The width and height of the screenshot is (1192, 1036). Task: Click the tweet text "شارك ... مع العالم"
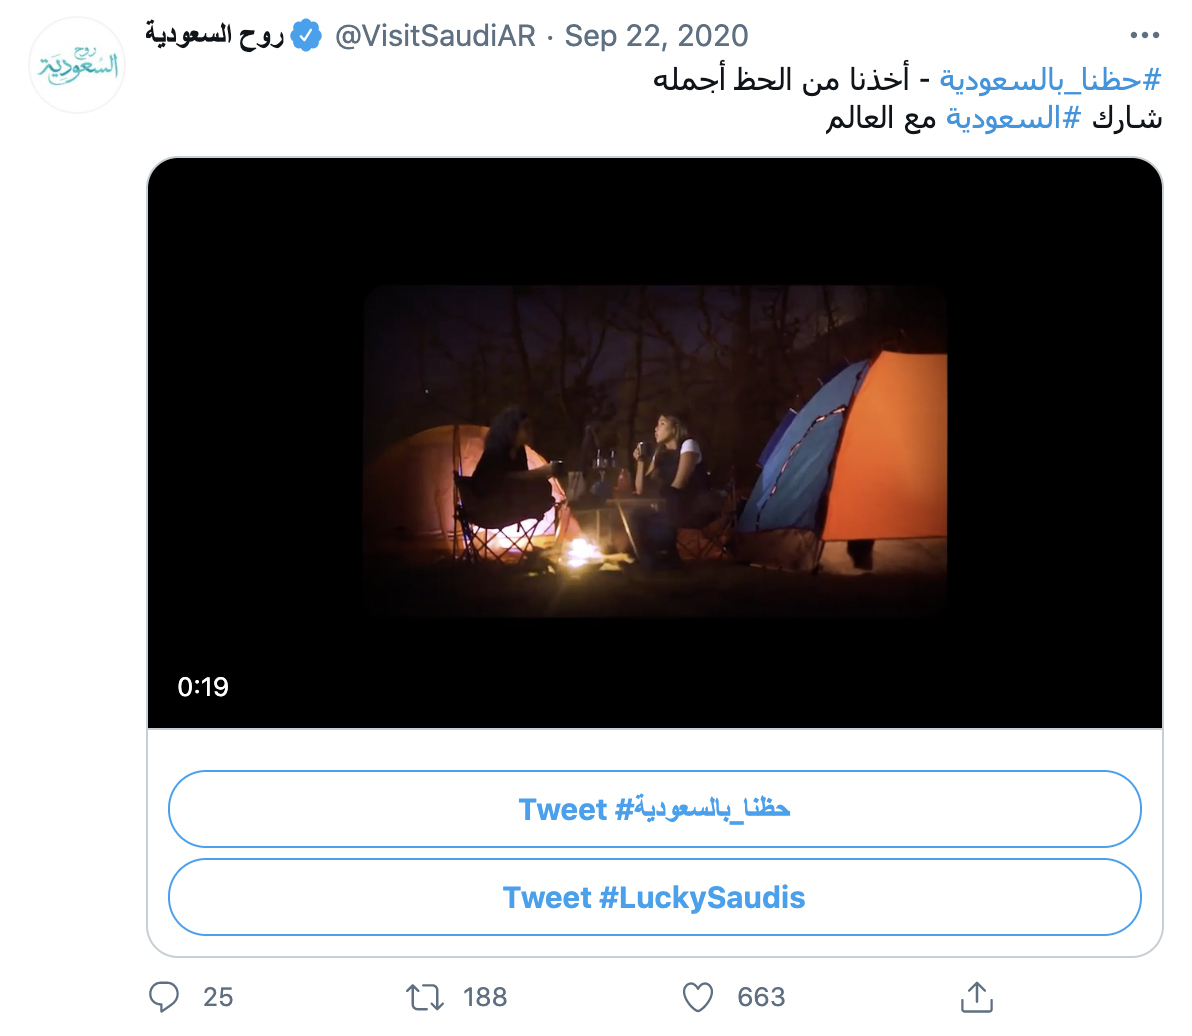pos(880,118)
